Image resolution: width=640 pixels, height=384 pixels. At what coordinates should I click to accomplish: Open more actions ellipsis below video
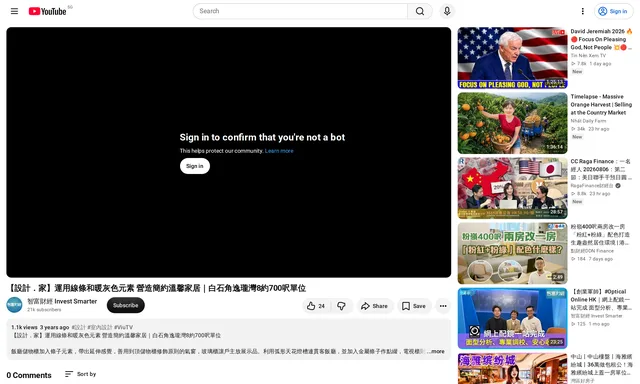pos(443,306)
